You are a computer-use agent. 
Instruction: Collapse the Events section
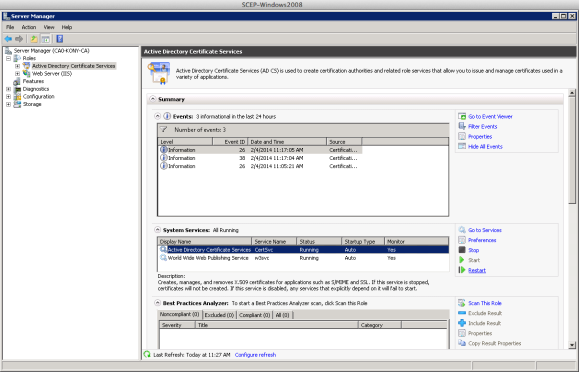[x=158, y=116]
